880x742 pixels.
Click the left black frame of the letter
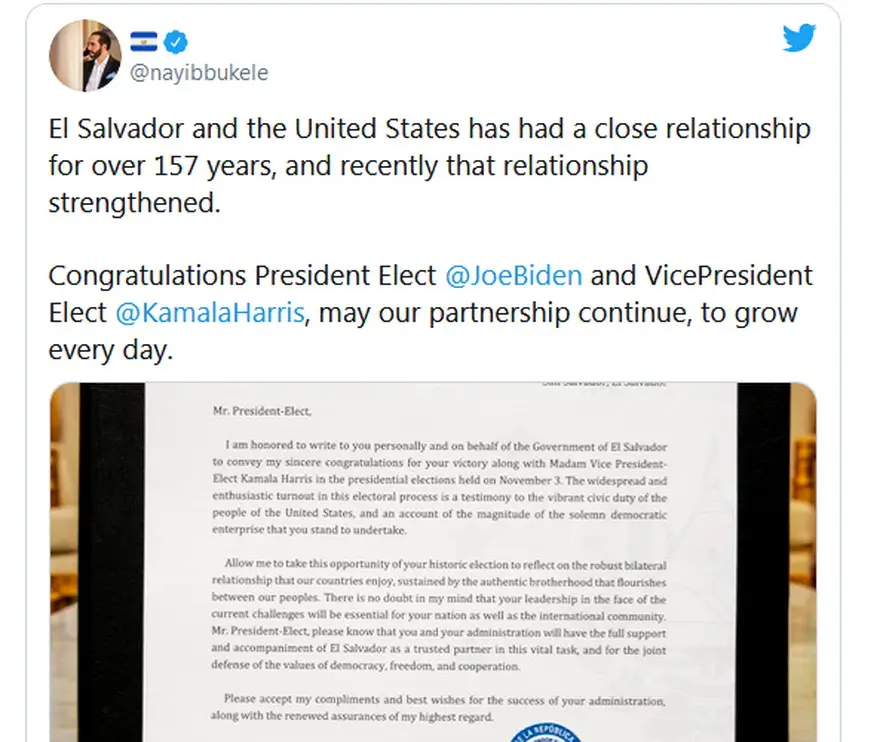click(x=112, y=562)
